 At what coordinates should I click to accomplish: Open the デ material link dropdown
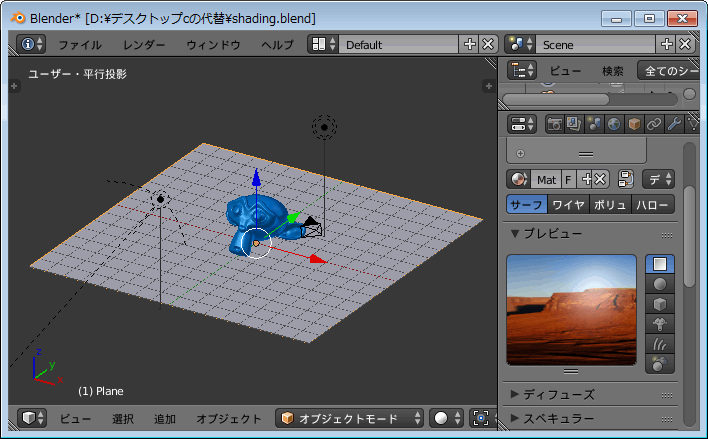(659, 179)
